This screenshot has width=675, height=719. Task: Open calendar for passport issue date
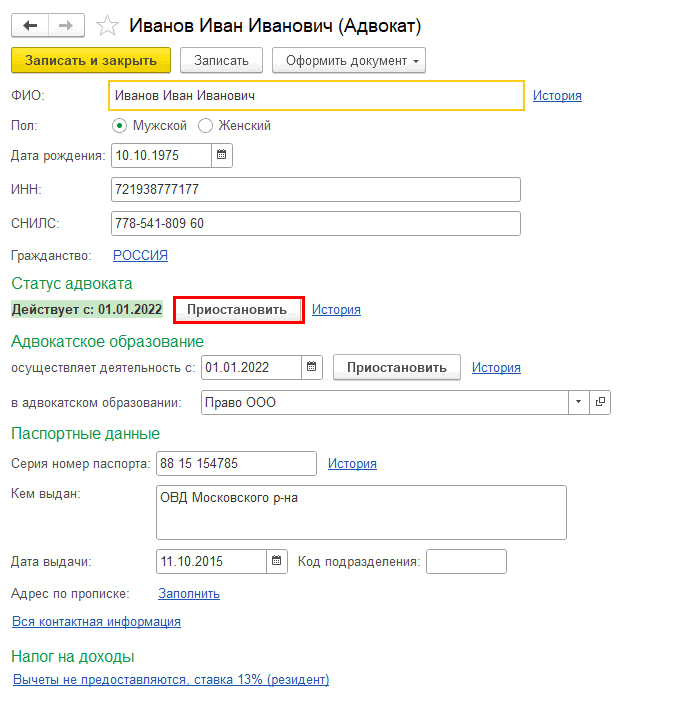pos(278,561)
